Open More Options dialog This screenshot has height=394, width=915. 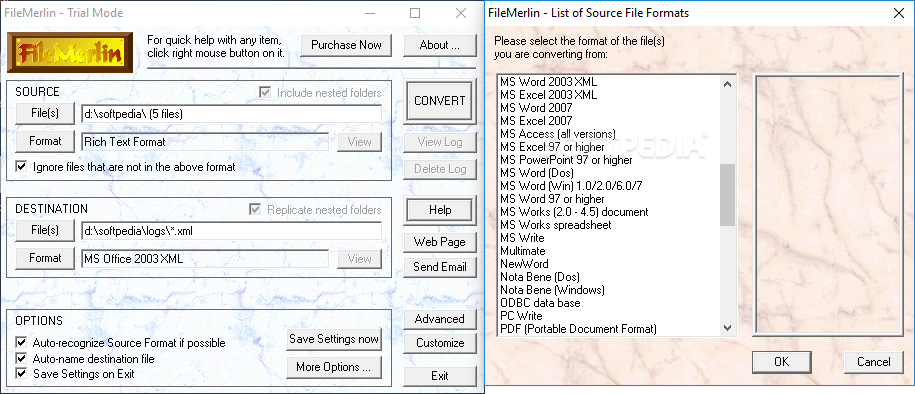tap(334, 367)
